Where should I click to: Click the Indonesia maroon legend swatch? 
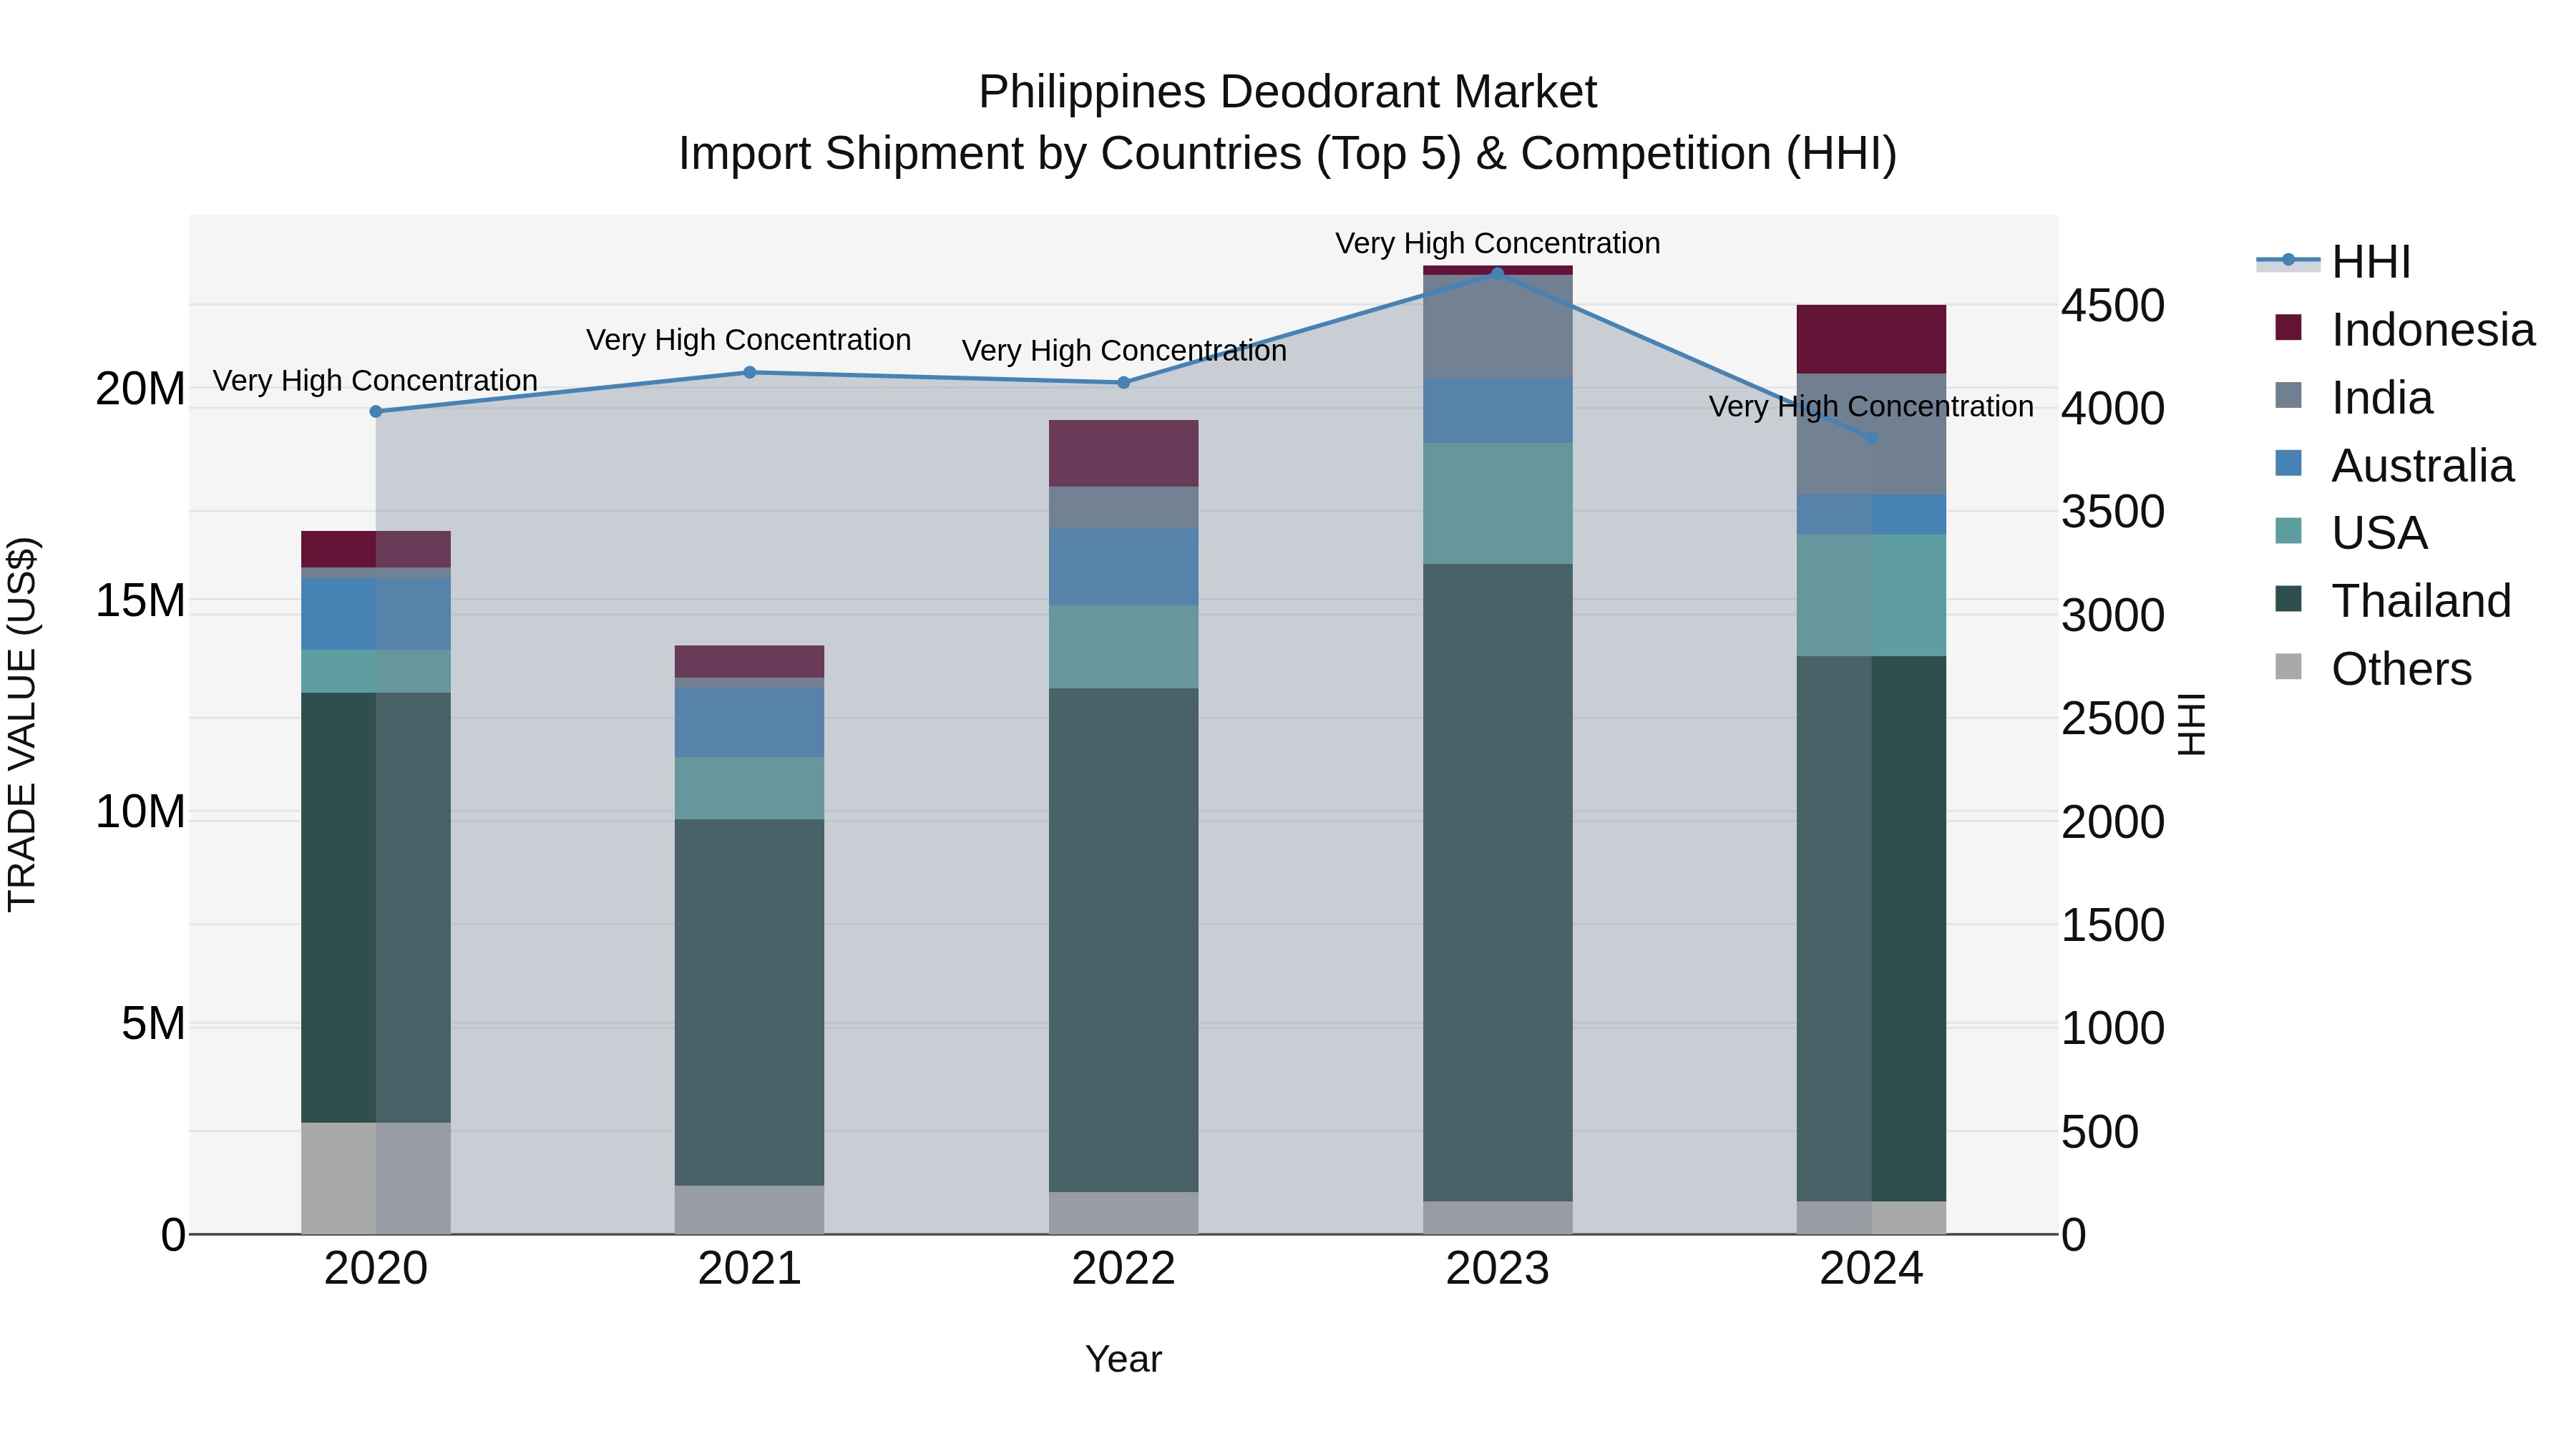pyautogui.click(x=2288, y=328)
